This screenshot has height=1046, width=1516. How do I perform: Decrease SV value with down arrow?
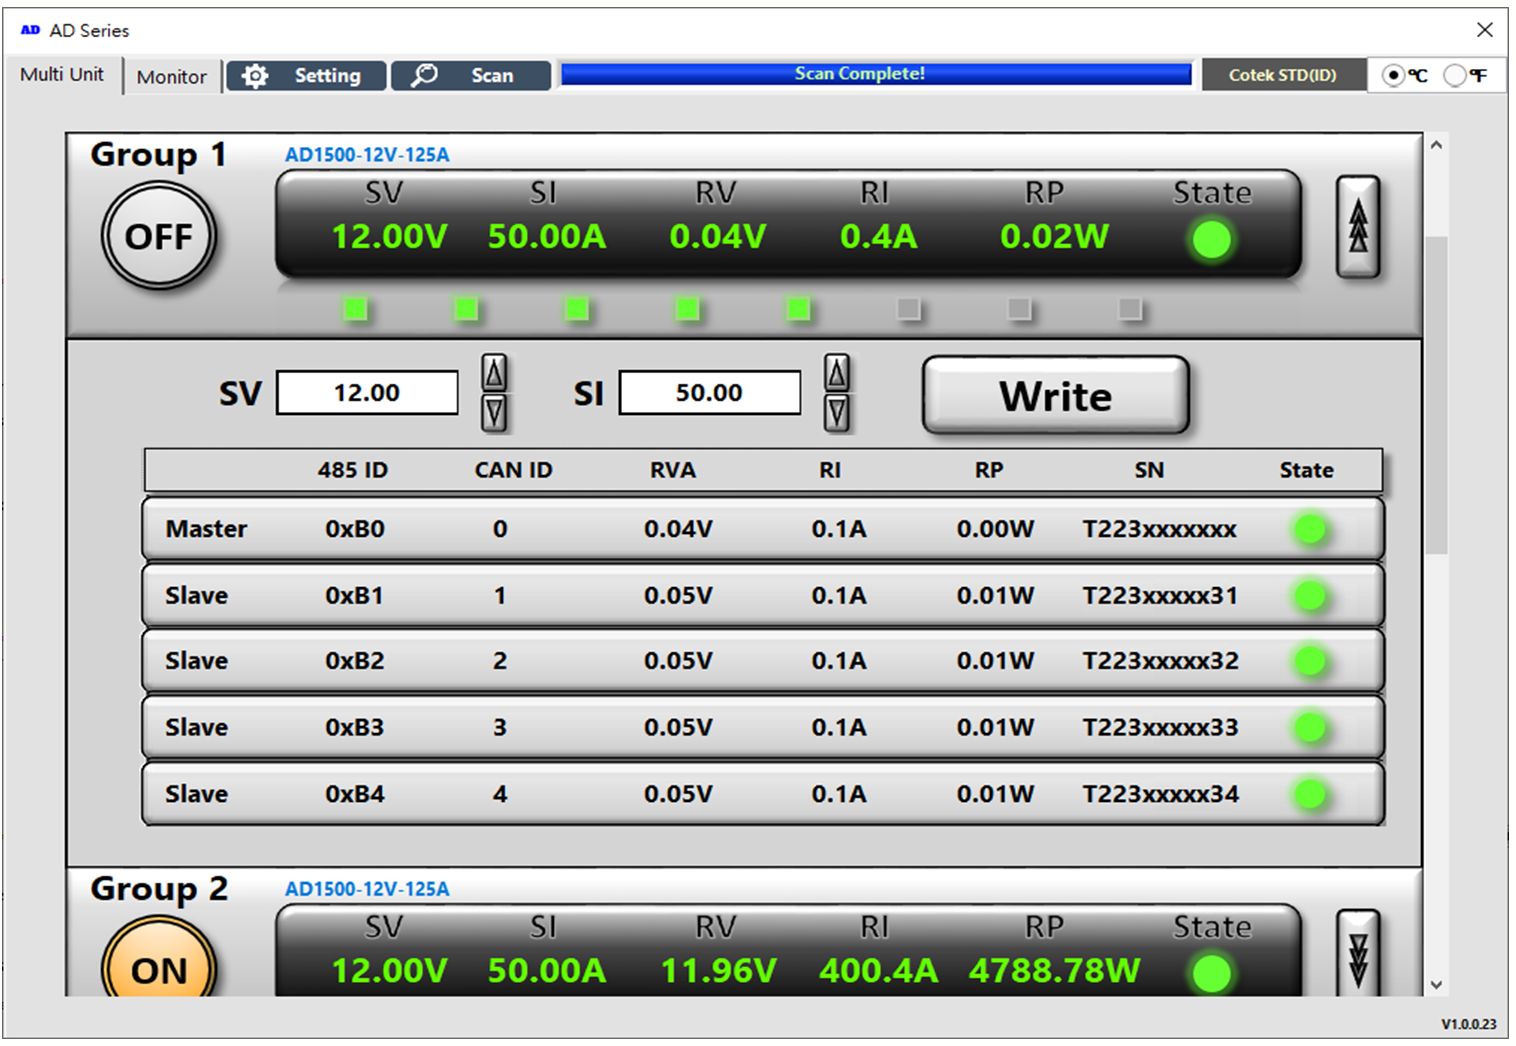[x=494, y=412]
